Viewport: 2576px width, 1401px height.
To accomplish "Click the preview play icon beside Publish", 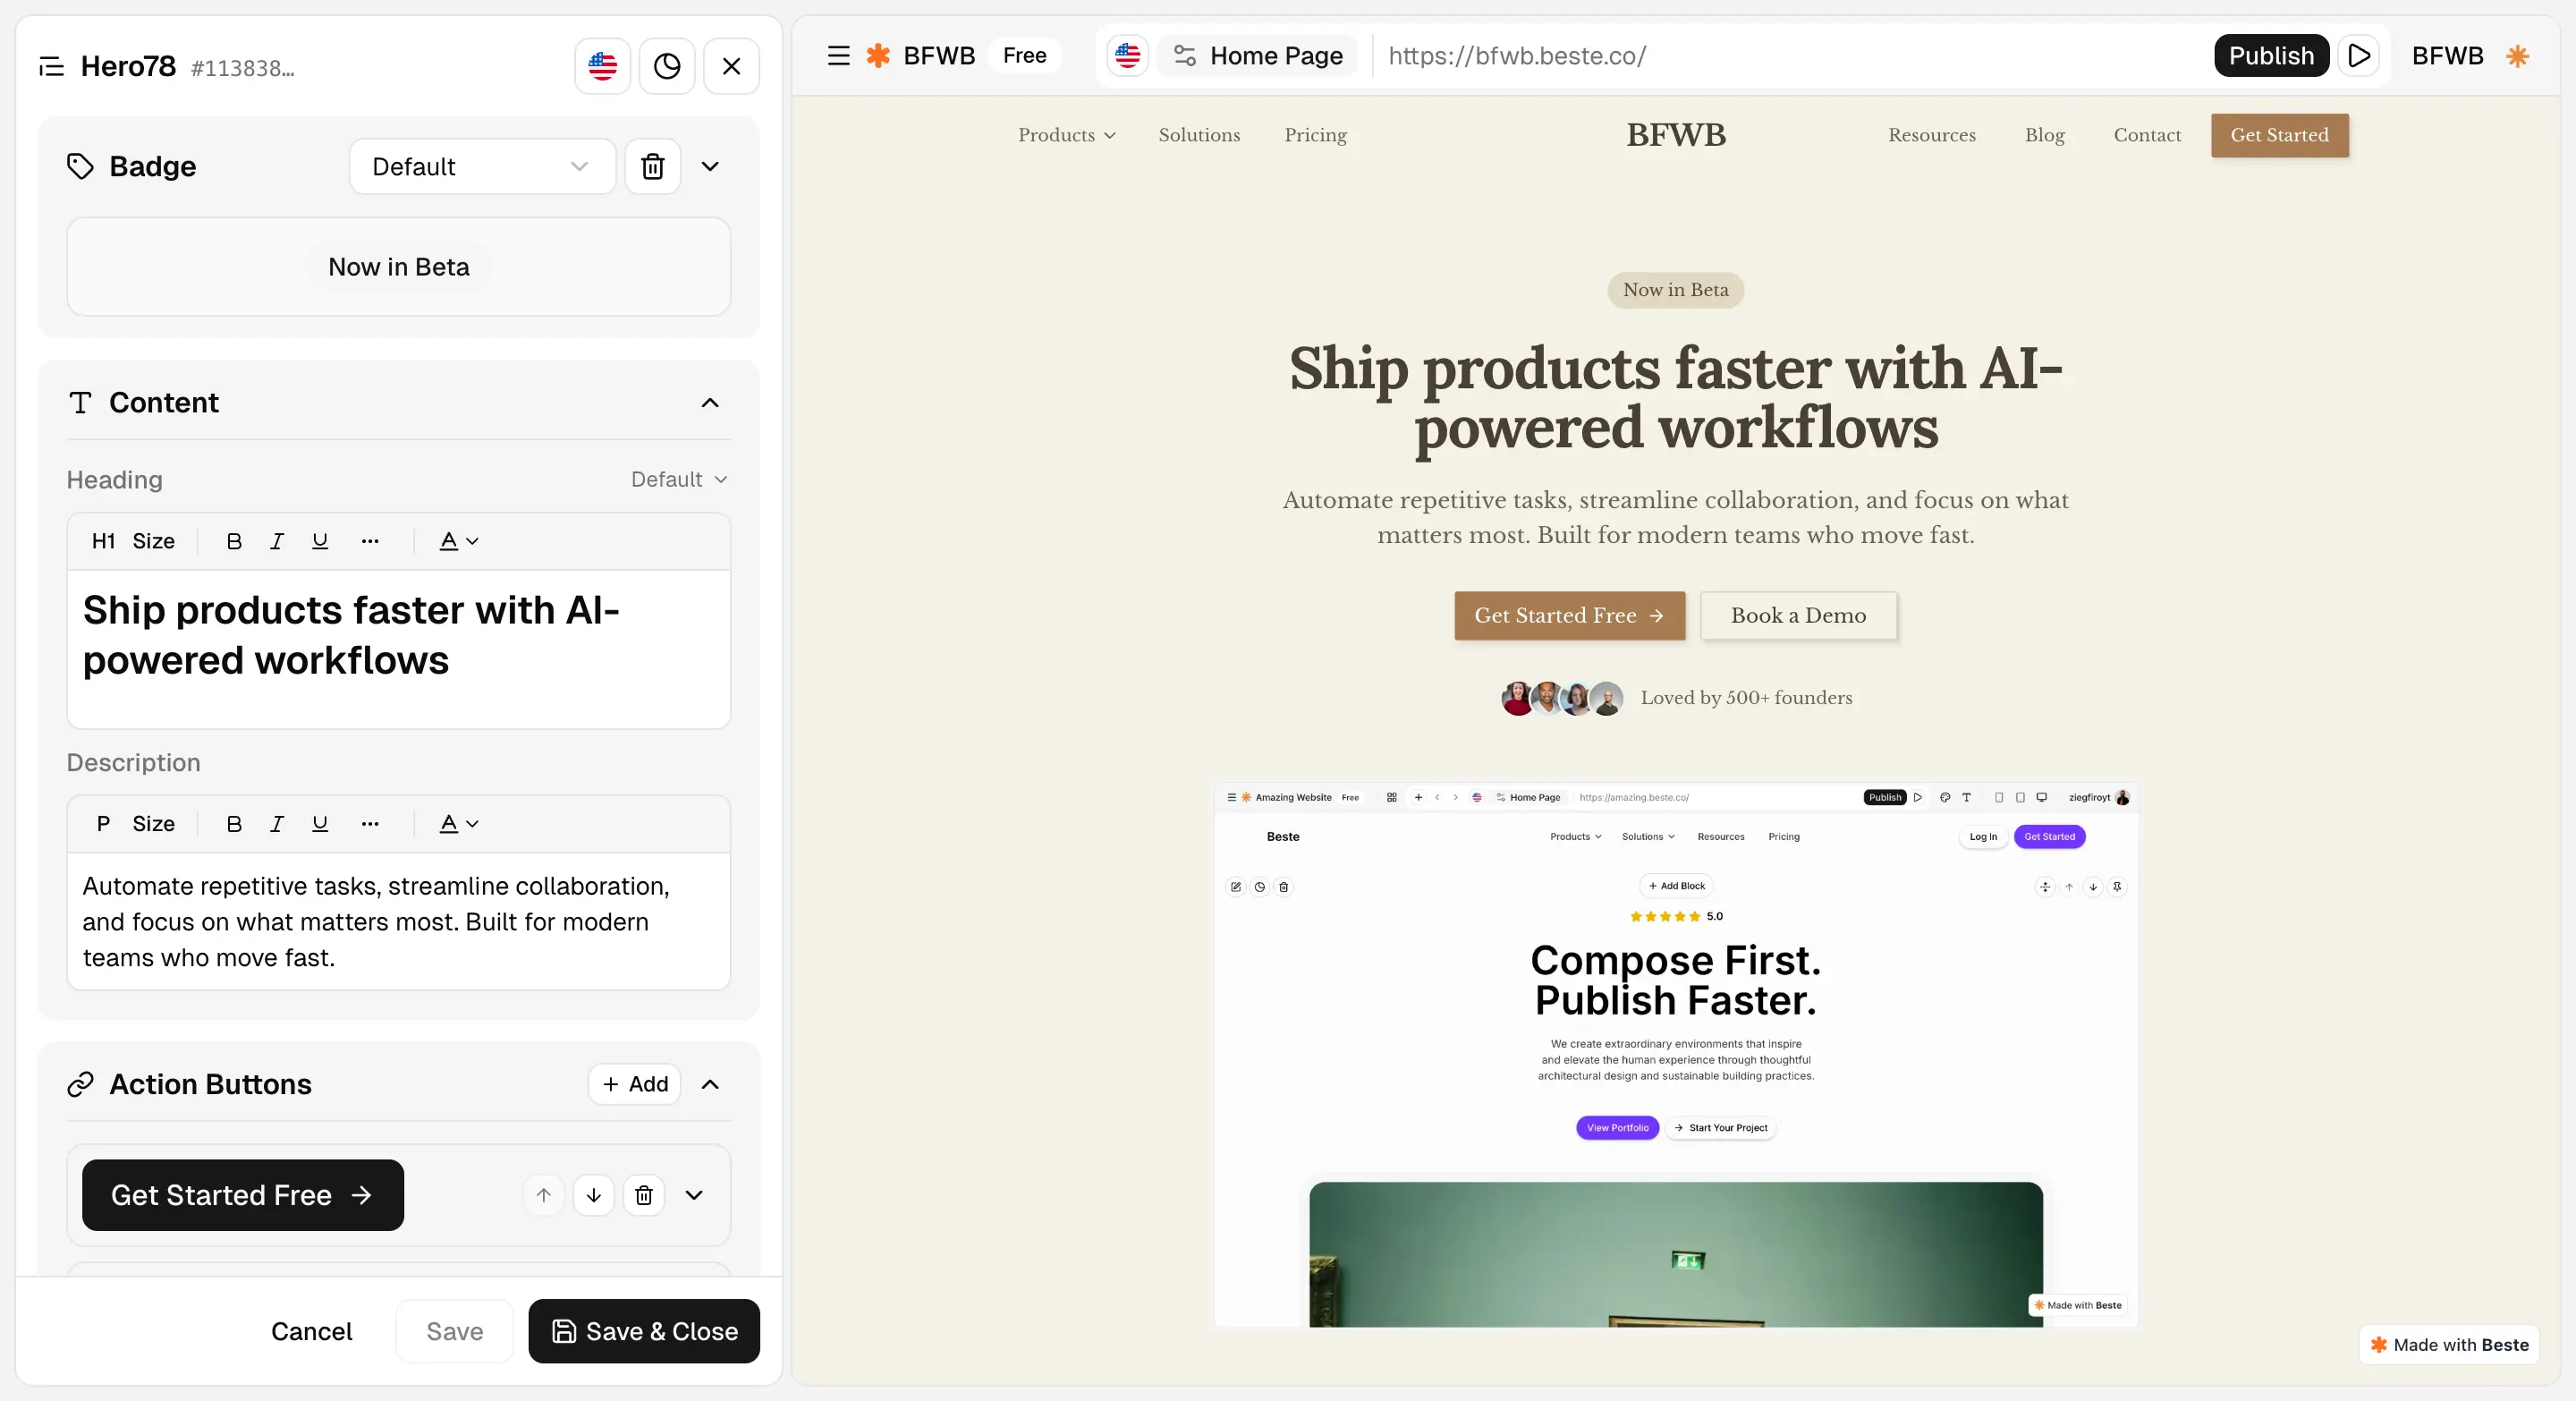I will [2358, 56].
